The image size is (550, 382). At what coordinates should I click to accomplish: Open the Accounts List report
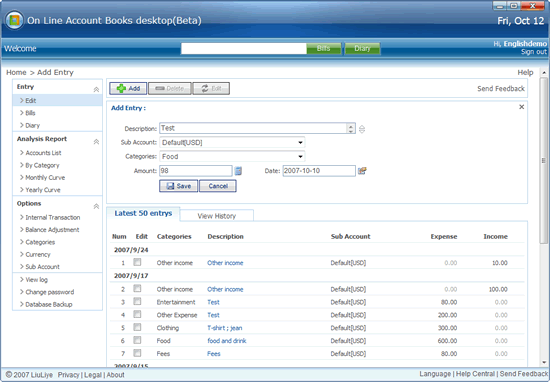[43, 153]
